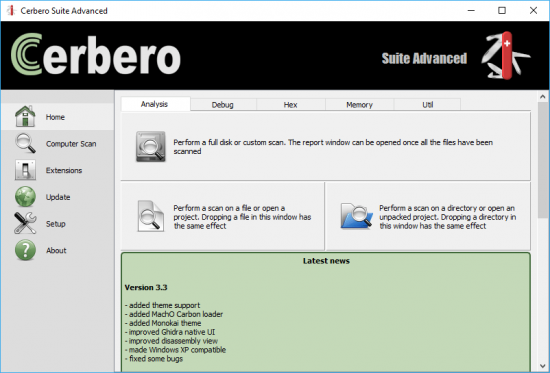550x373 pixels.
Task: Click the directory scan folder icon
Action: pos(356,216)
